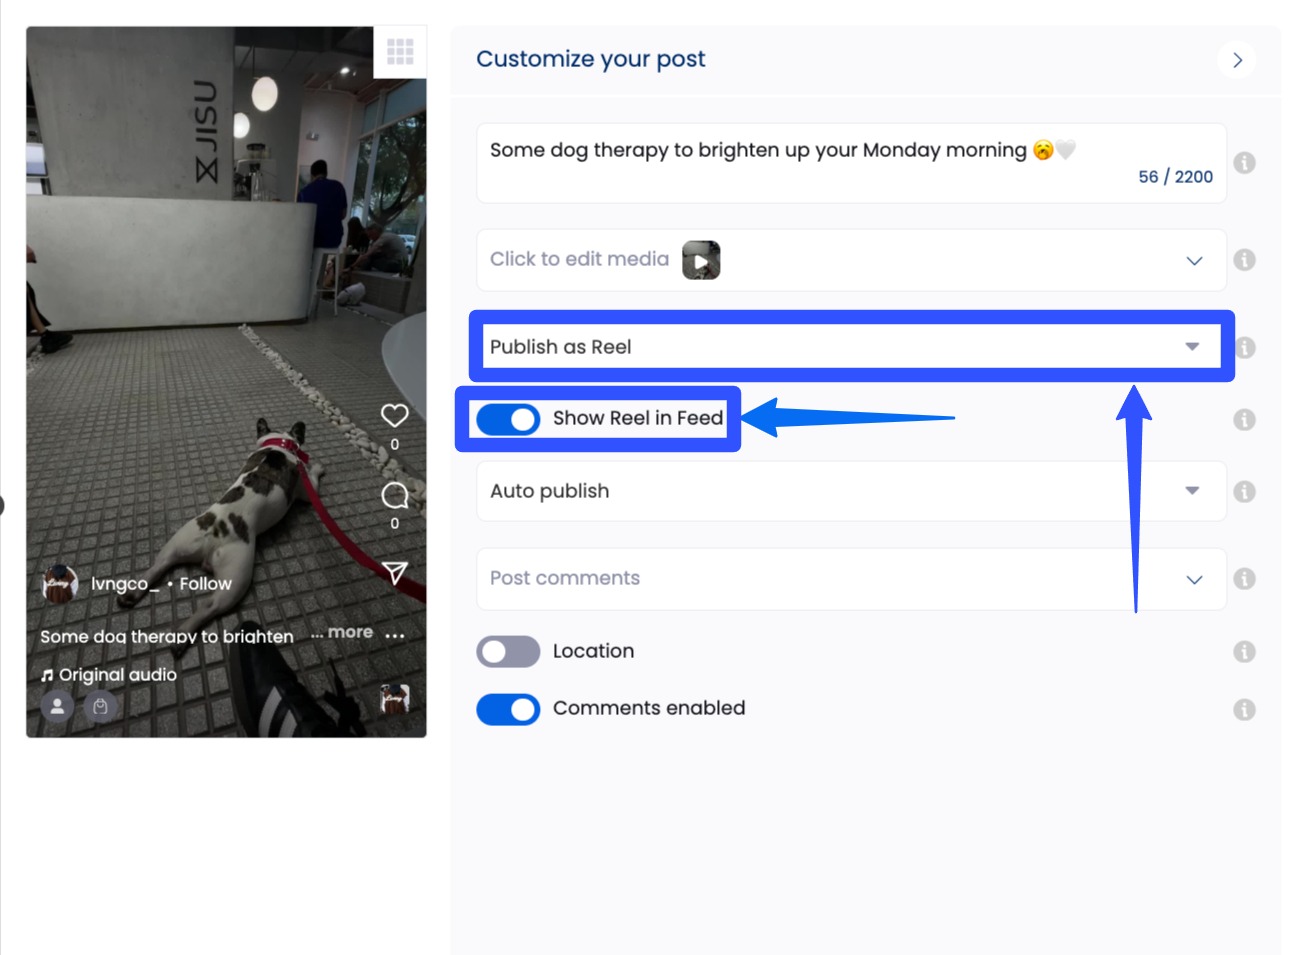Click the Follow link on preview

pos(205,584)
